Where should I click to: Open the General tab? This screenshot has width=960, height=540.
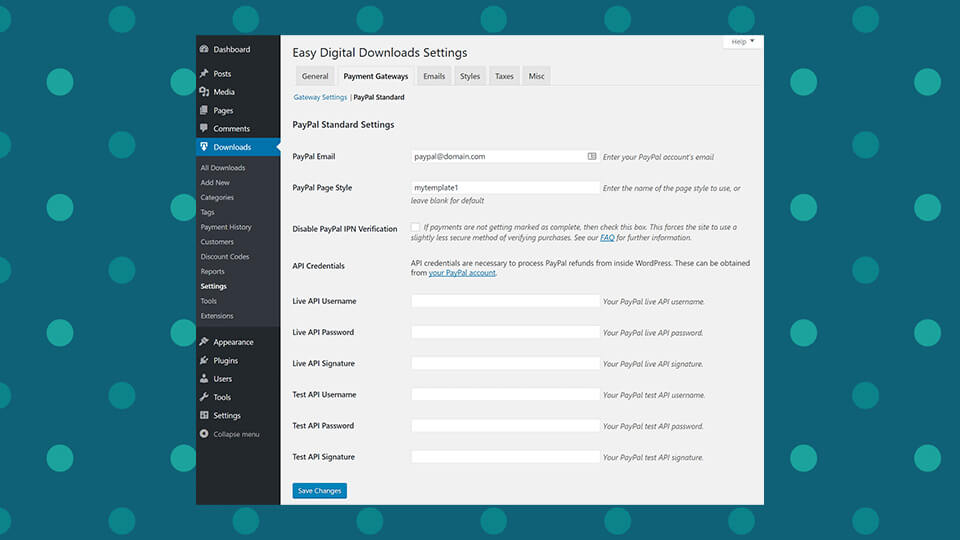click(x=315, y=76)
